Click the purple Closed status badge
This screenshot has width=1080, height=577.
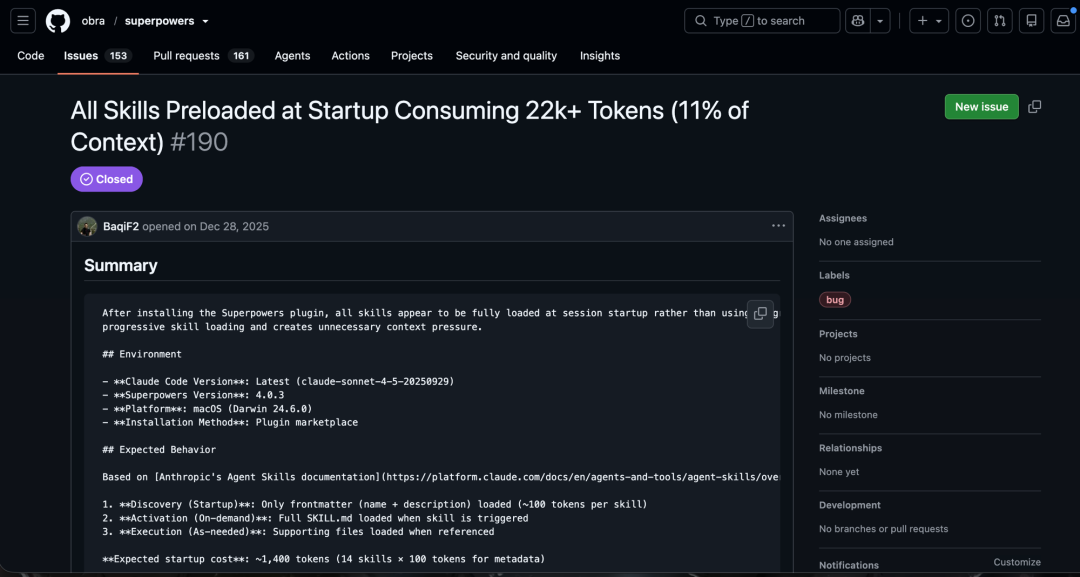point(107,179)
